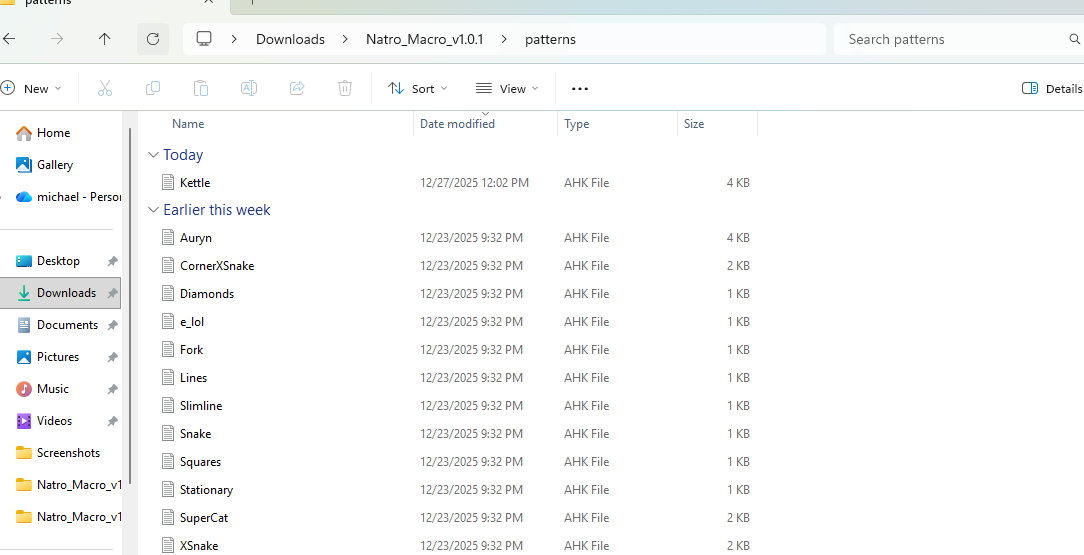The image size is (1084, 555).
Task: Expand chevron before Downloads in address bar
Action: pos(234,39)
